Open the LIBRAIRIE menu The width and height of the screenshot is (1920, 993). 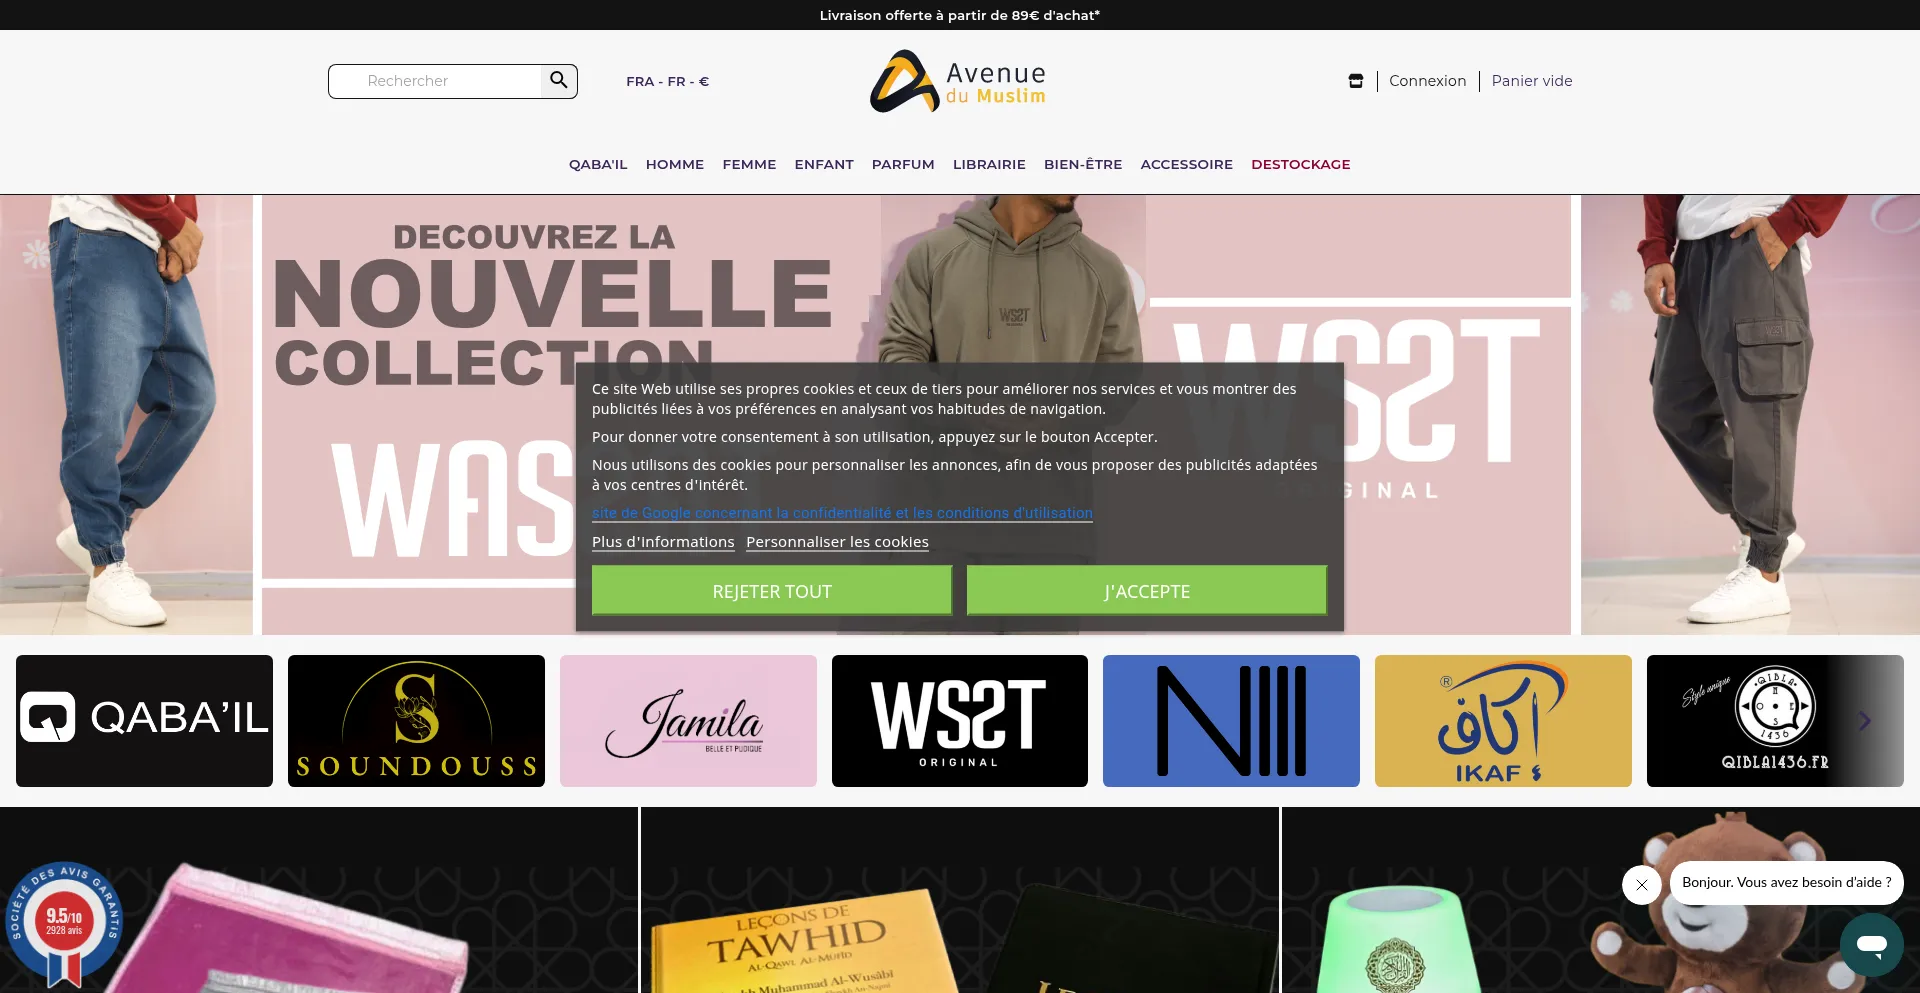tap(989, 165)
